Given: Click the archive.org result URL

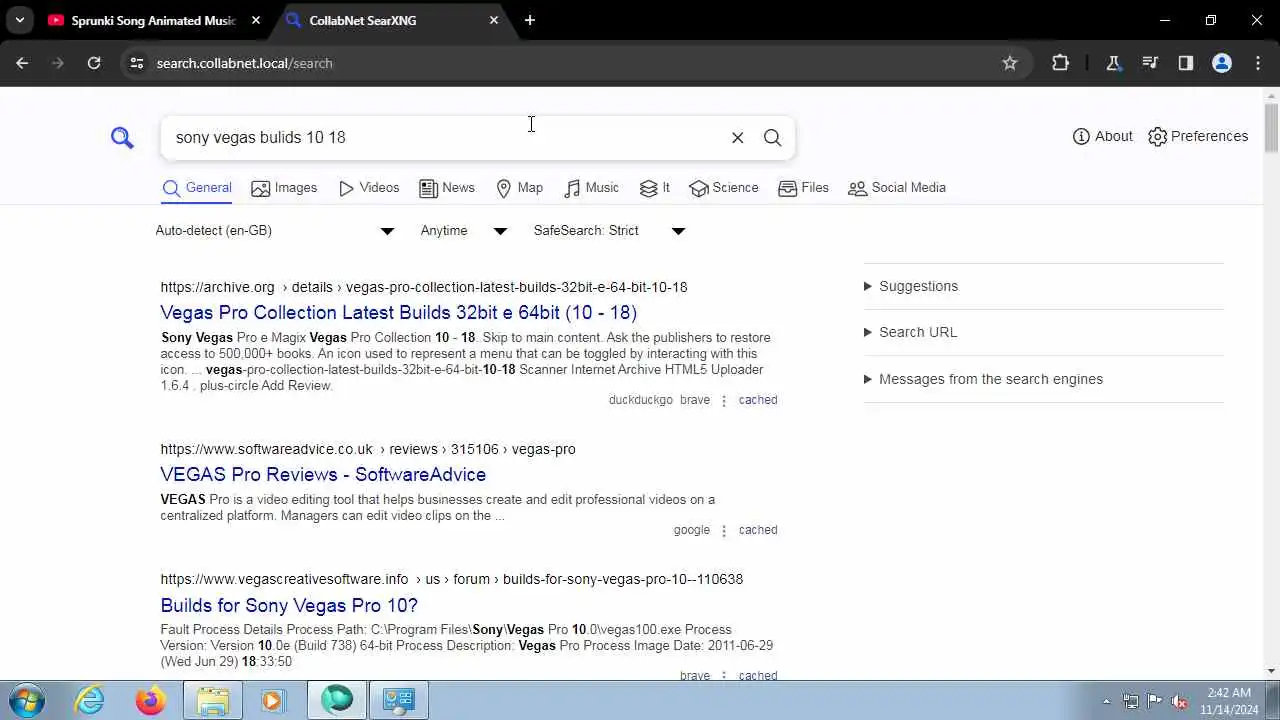Looking at the screenshot, I should pos(424,287).
